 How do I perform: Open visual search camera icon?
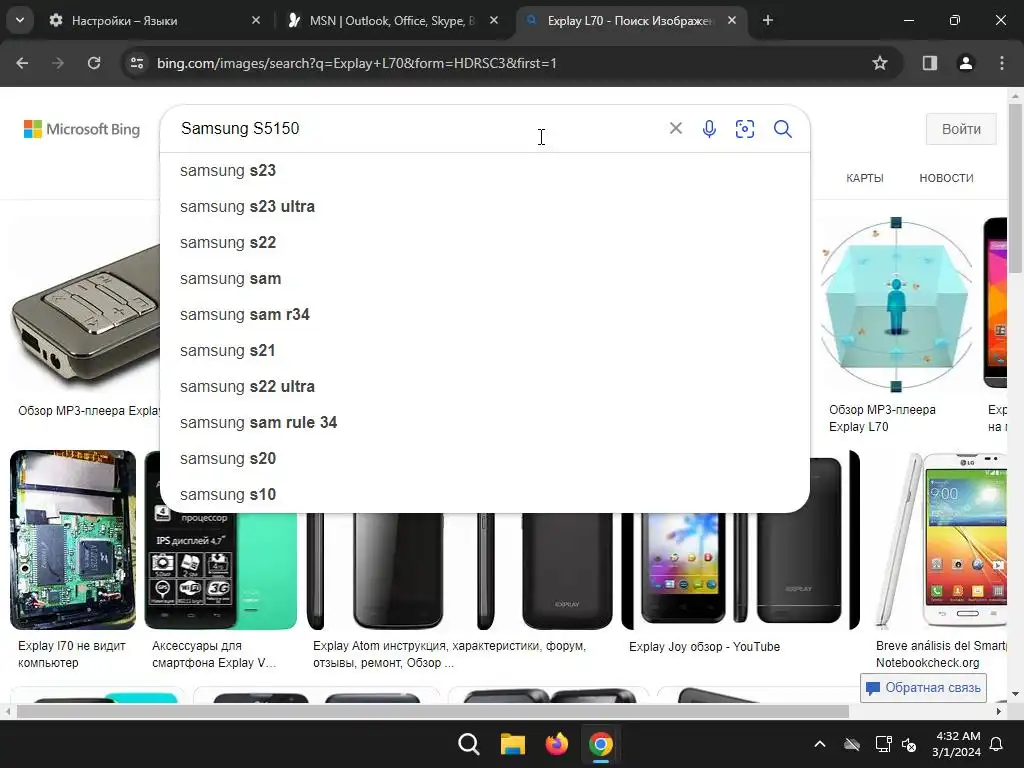744,129
